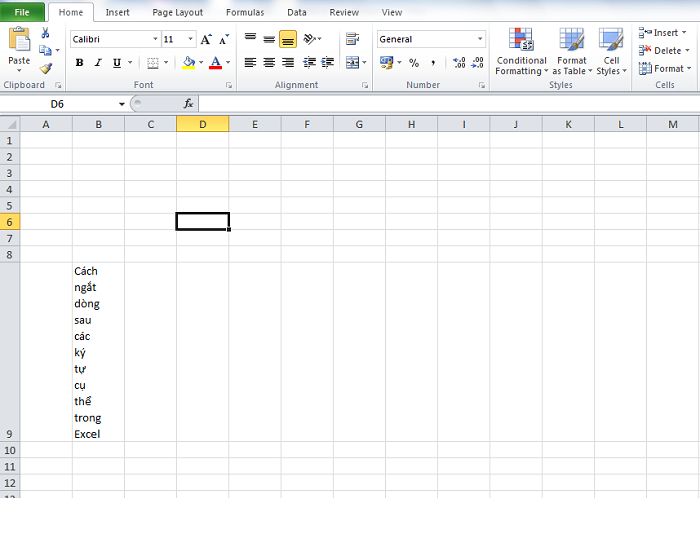Image resolution: width=700 pixels, height=534 pixels.
Task: Open Cell Styles gallery
Action: 611,51
